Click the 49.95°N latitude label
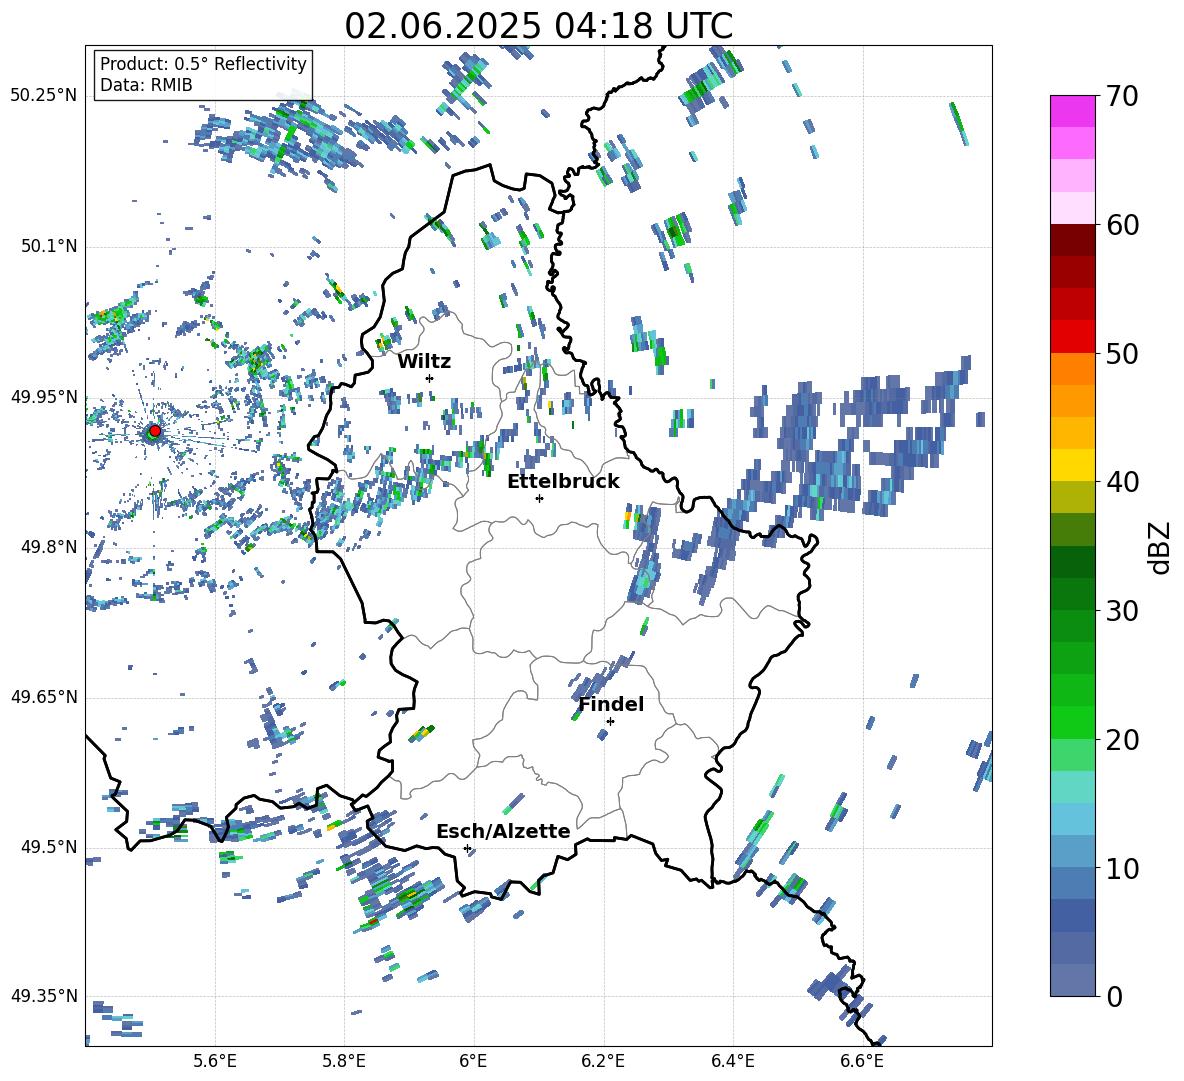 pos(44,396)
